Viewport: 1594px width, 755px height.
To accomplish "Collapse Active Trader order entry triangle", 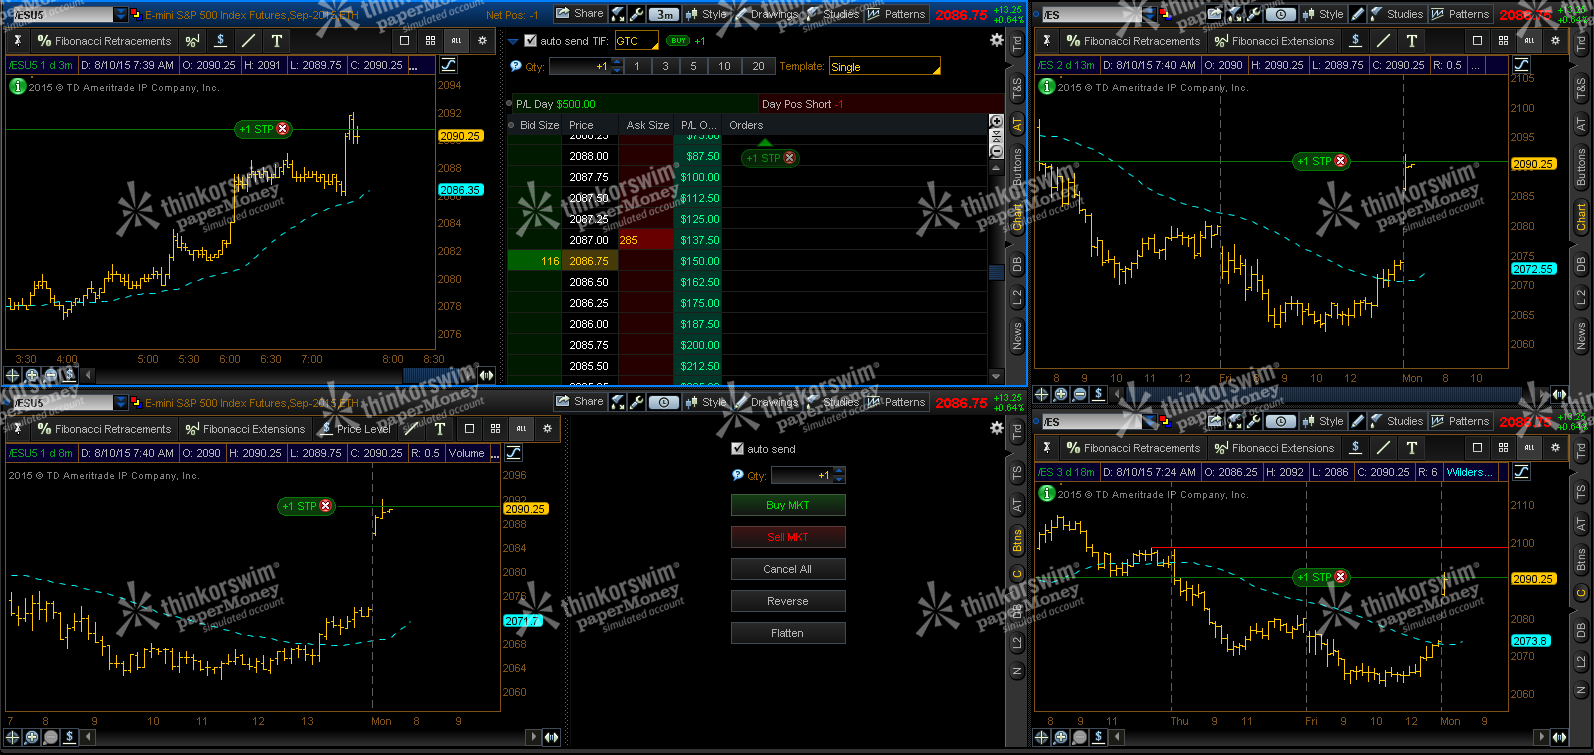I will point(514,41).
